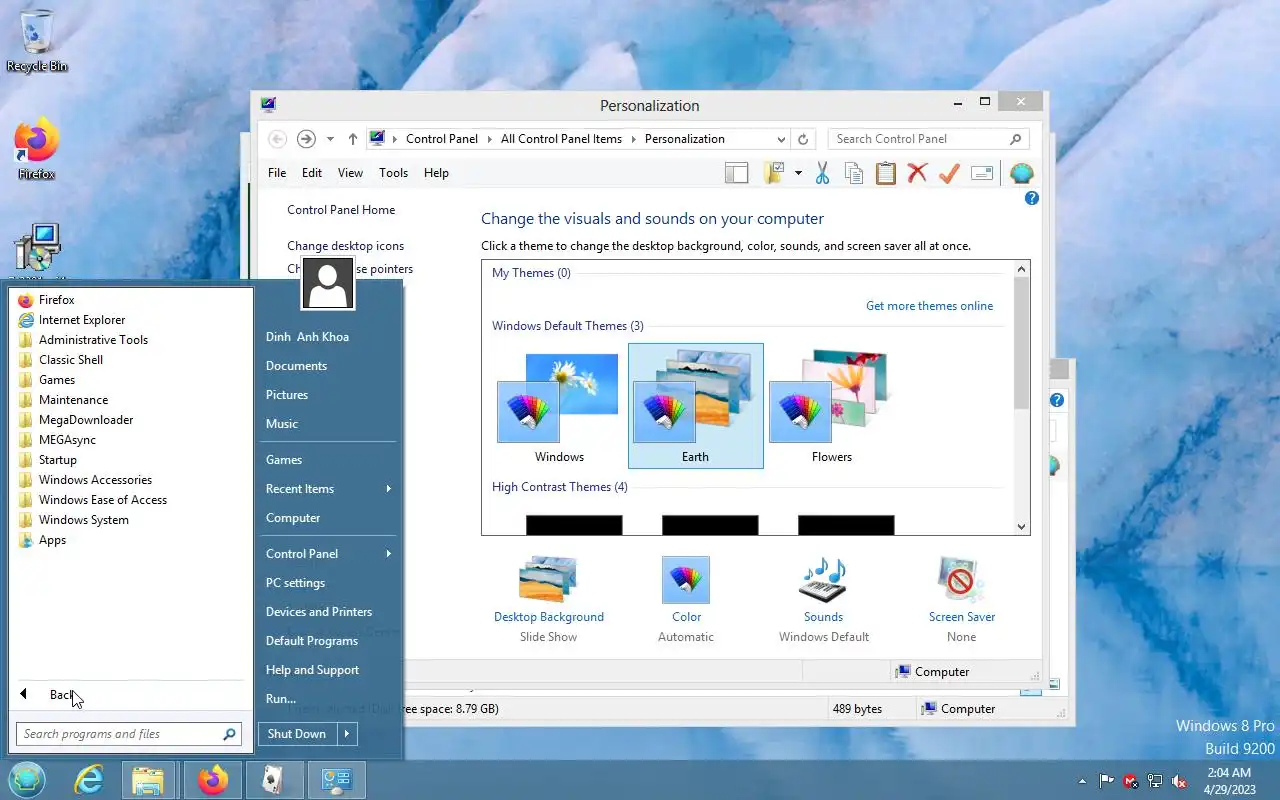Image resolution: width=1280 pixels, height=800 pixels.
Task: Click the search magnifier in Start menu
Action: click(229, 734)
